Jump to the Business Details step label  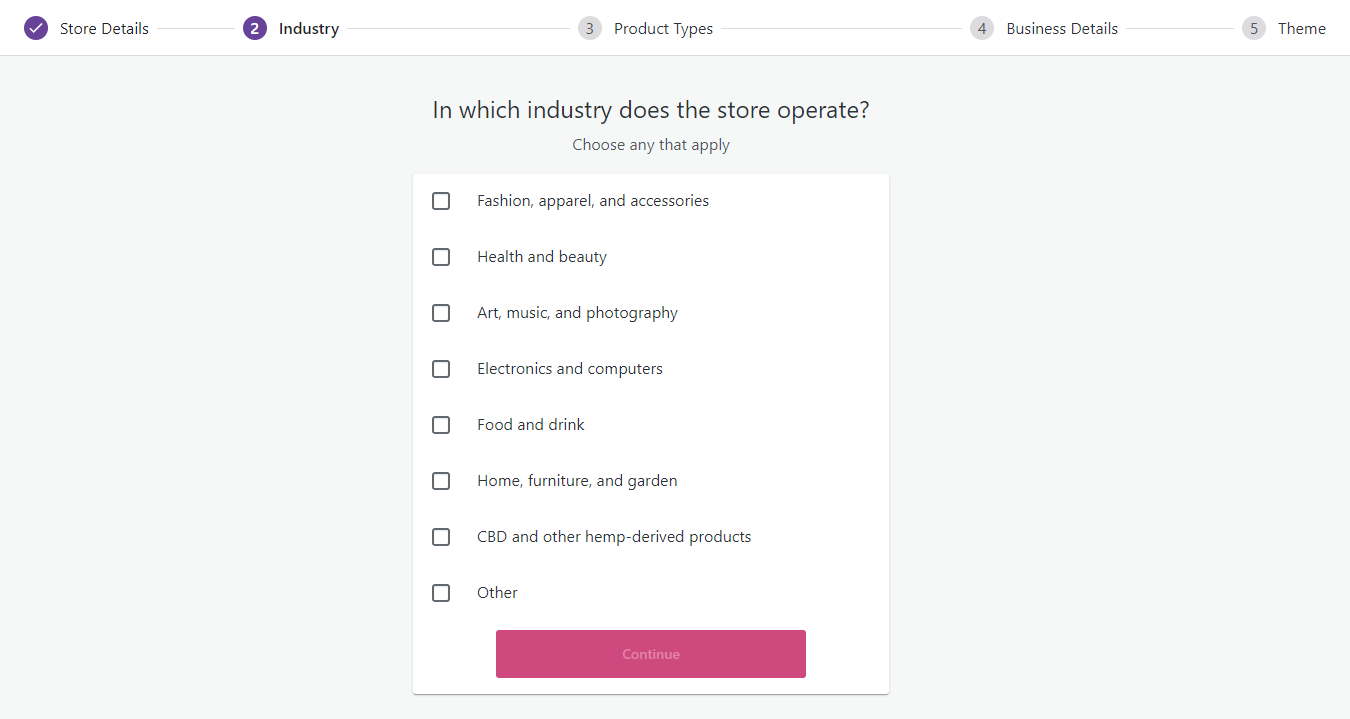(x=1062, y=28)
